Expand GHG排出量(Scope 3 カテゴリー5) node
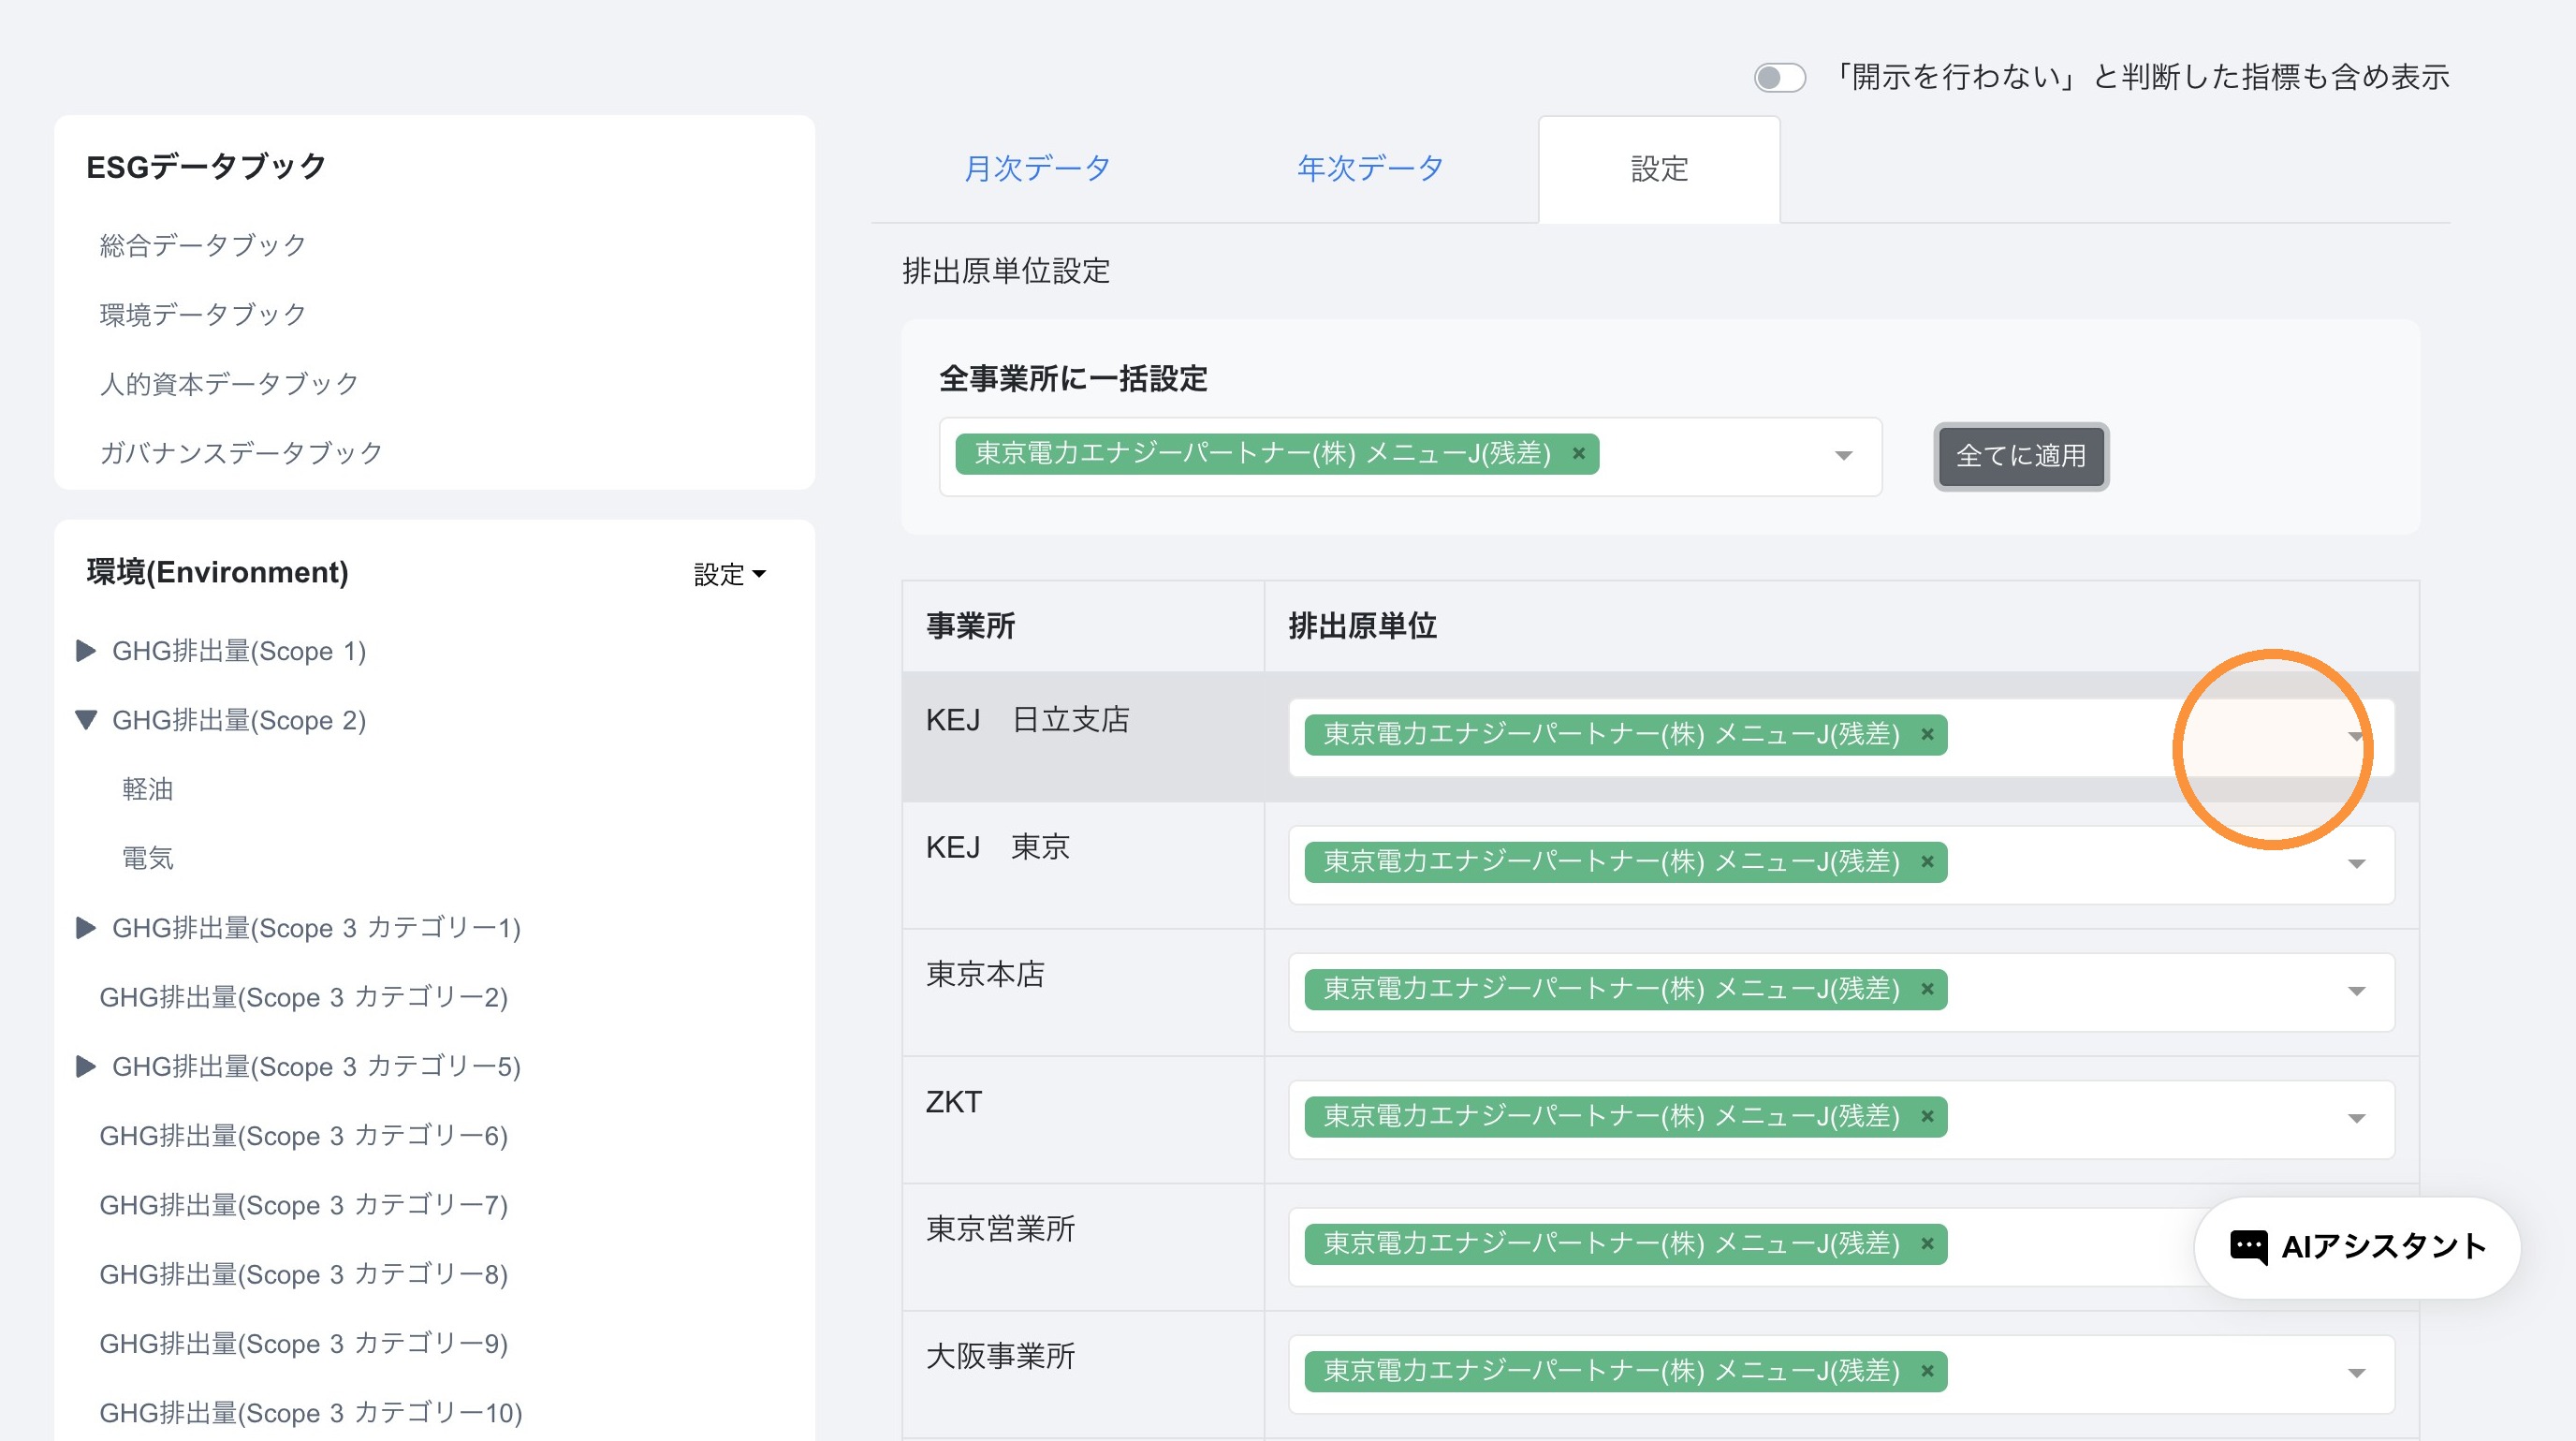Viewport: 2576px width, 1441px height. [86, 1067]
